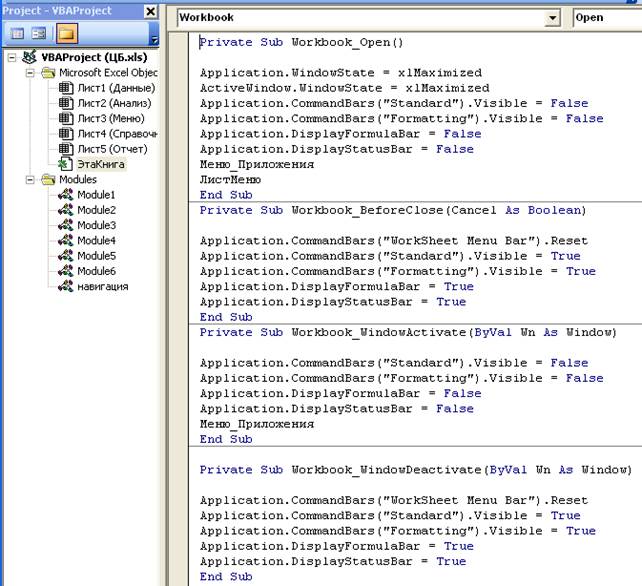Close the Project - VBAProject panel
642x586 pixels.
pyautogui.click(x=150, y=11)
